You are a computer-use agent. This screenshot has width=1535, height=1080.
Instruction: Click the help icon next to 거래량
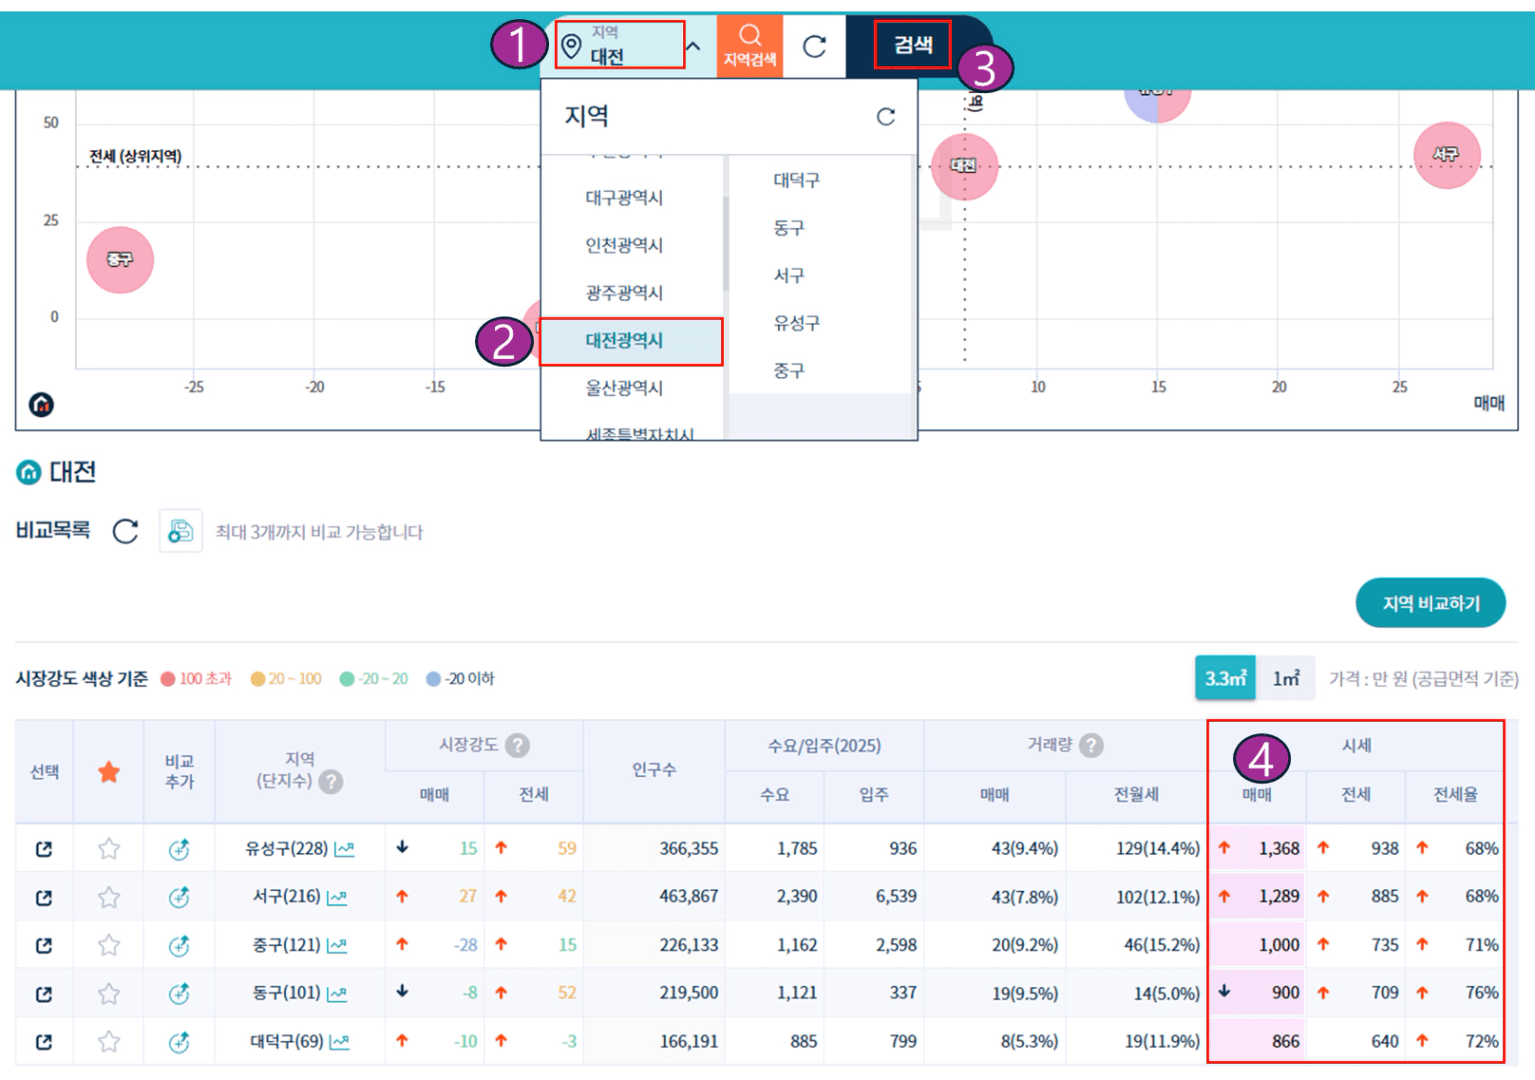[1092, 745]
